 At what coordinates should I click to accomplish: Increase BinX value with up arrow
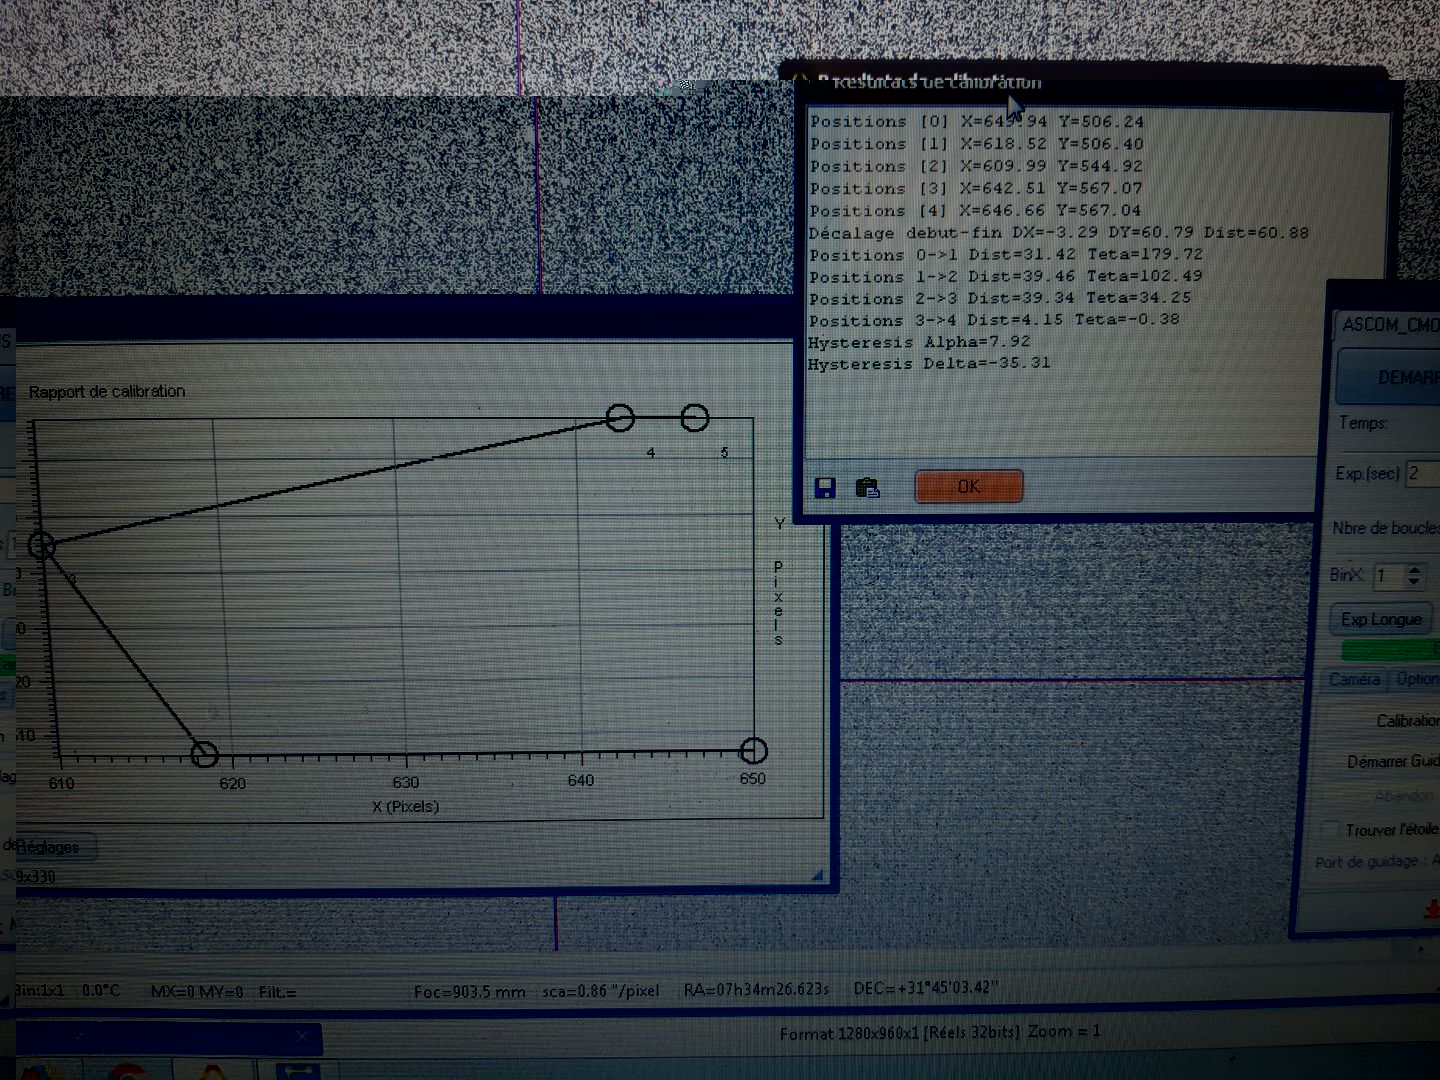pyautogui.click(x=1414, y=569)
